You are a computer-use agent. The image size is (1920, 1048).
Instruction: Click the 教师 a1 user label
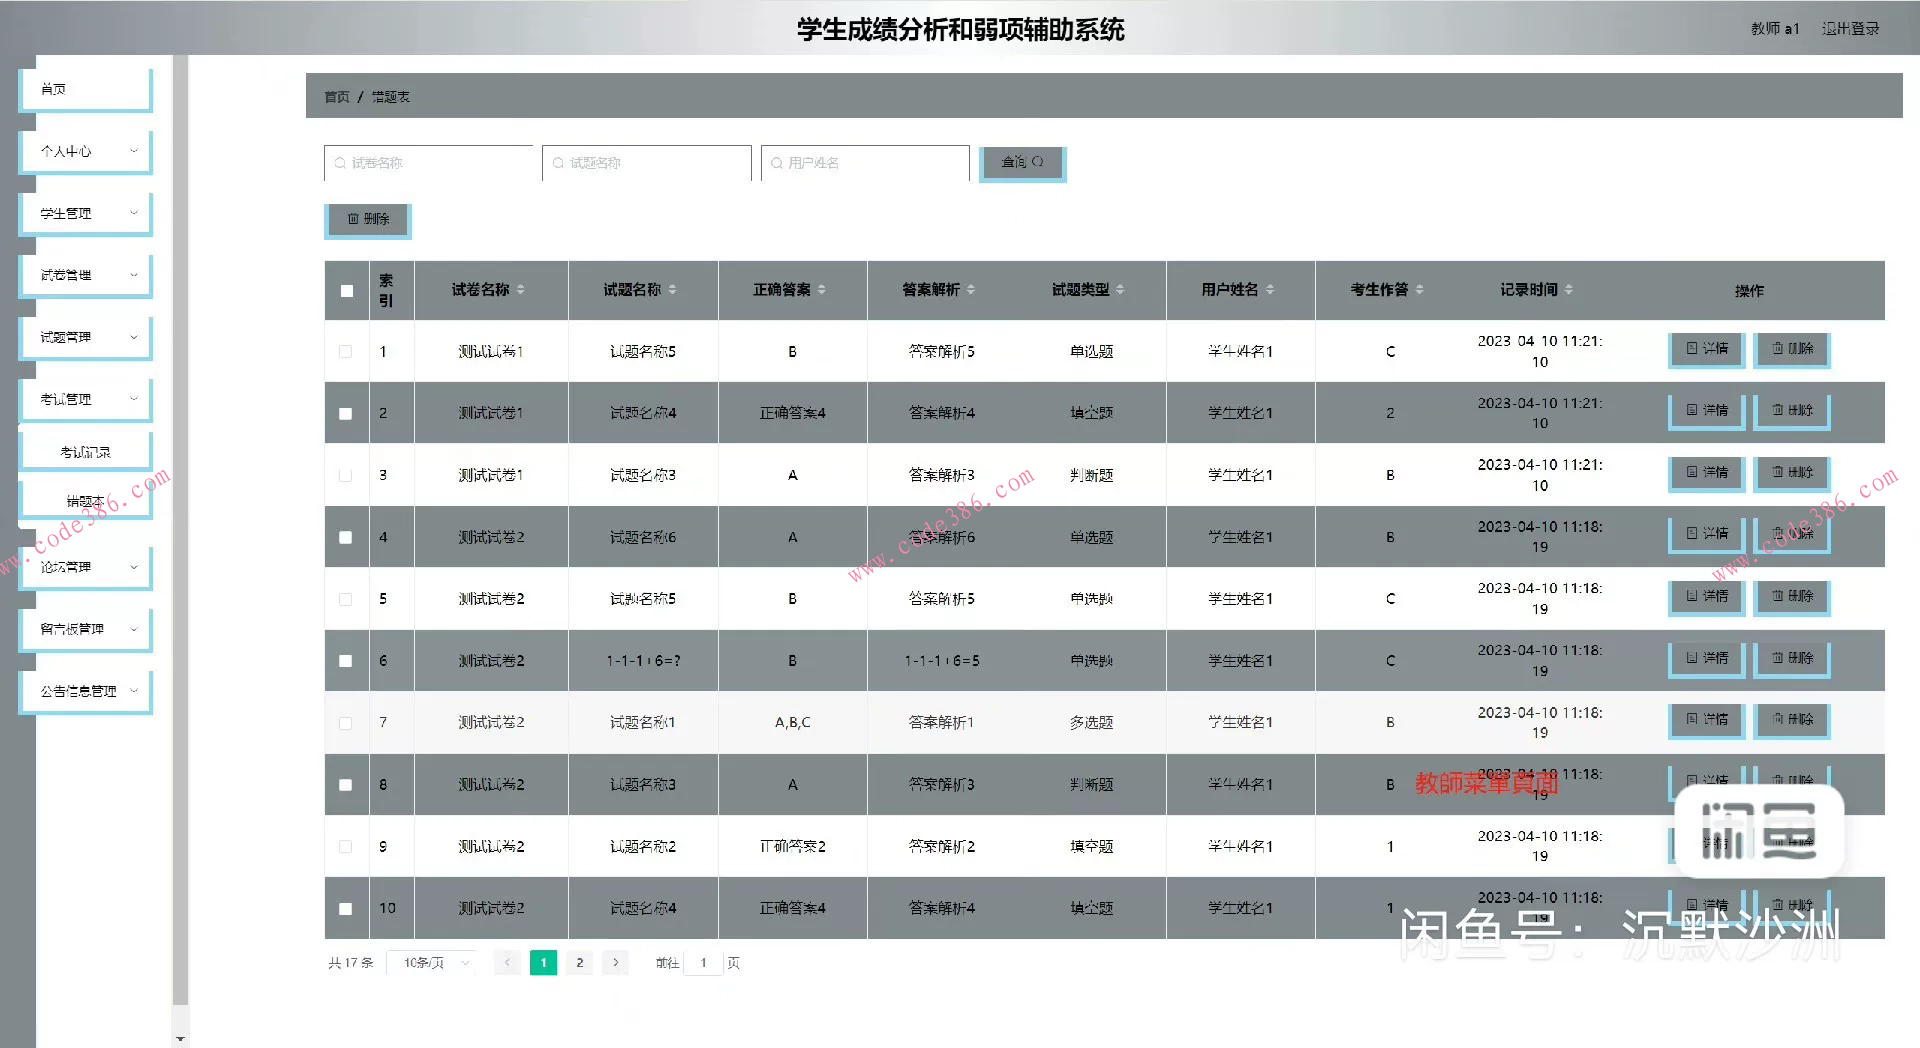pyautogui.click(x=1775, y=29)
